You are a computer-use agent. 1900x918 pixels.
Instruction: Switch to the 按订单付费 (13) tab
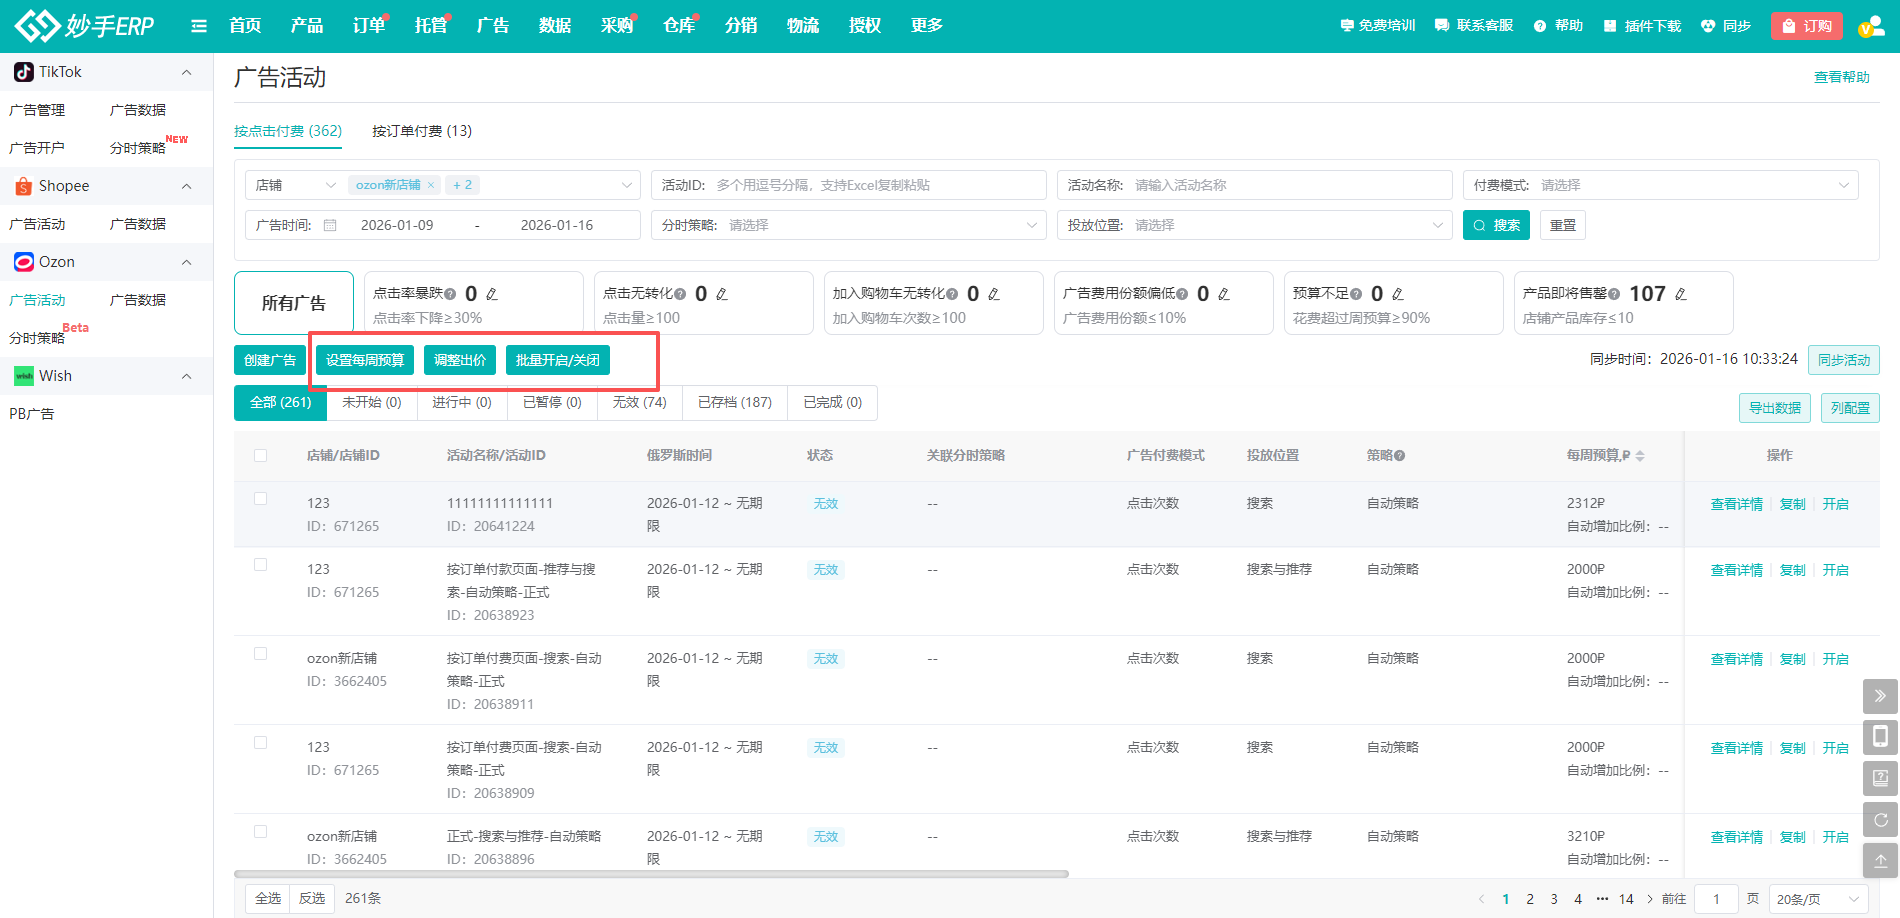[x=421, y=130]
